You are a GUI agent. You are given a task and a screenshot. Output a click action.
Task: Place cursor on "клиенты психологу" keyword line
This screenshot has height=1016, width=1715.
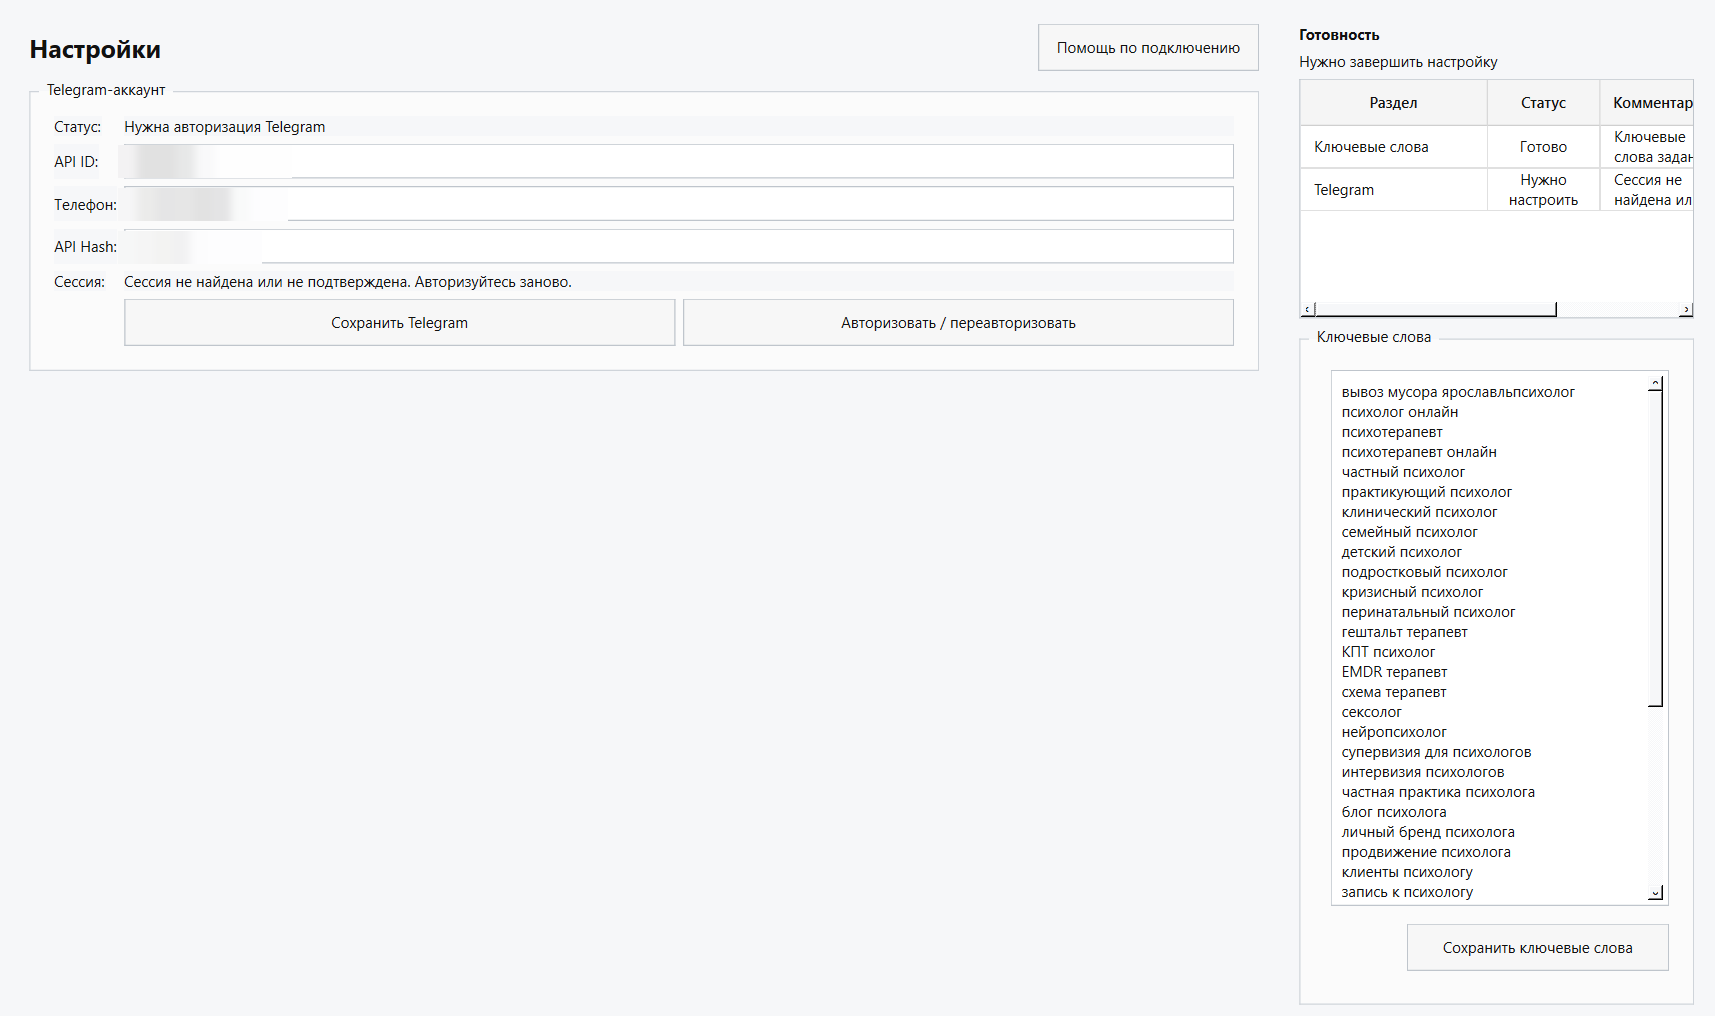pyautogui.click(x=1407, y=872)
